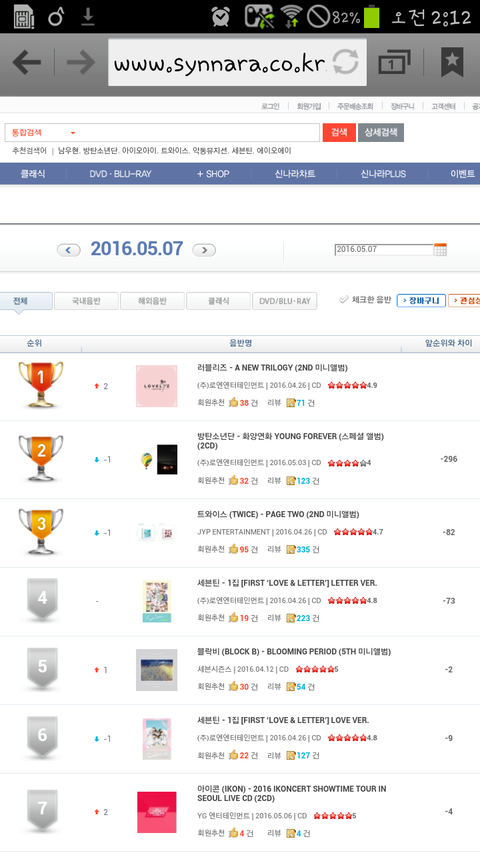Screen dimensions: 480x853
Task: Open the calendar icon beside date field
Action: [x=440, y=249]
